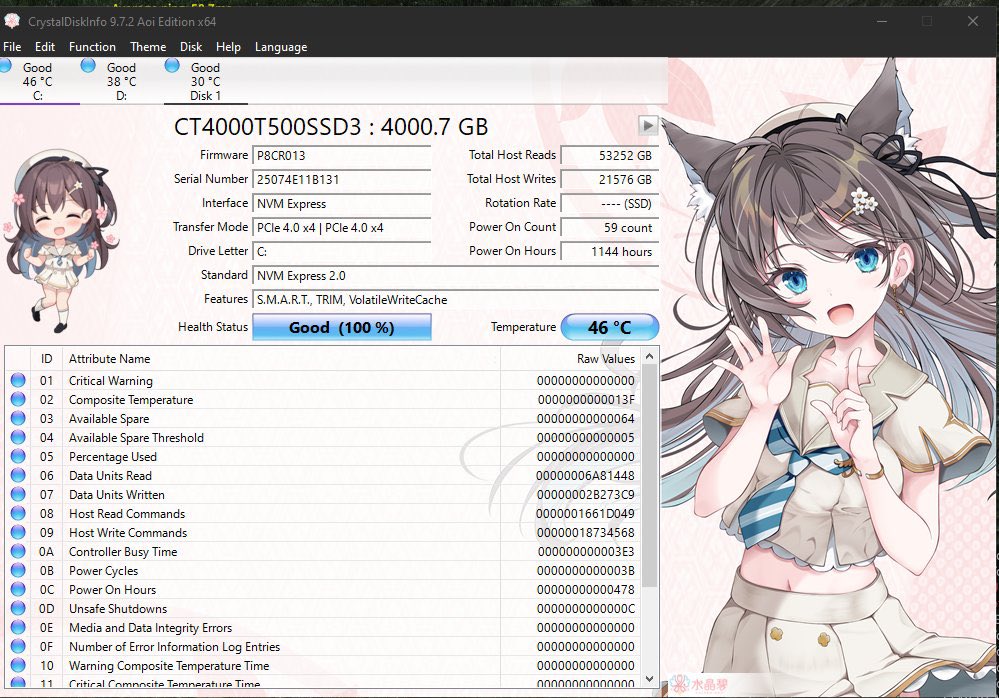Click the next disk arrow button
999x698 pixels.
click(648, 125)
